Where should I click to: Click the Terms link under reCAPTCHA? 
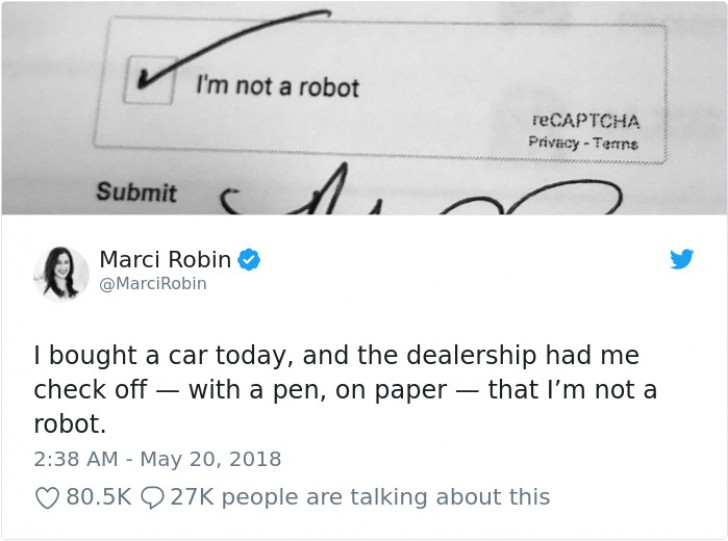point(616,143)
